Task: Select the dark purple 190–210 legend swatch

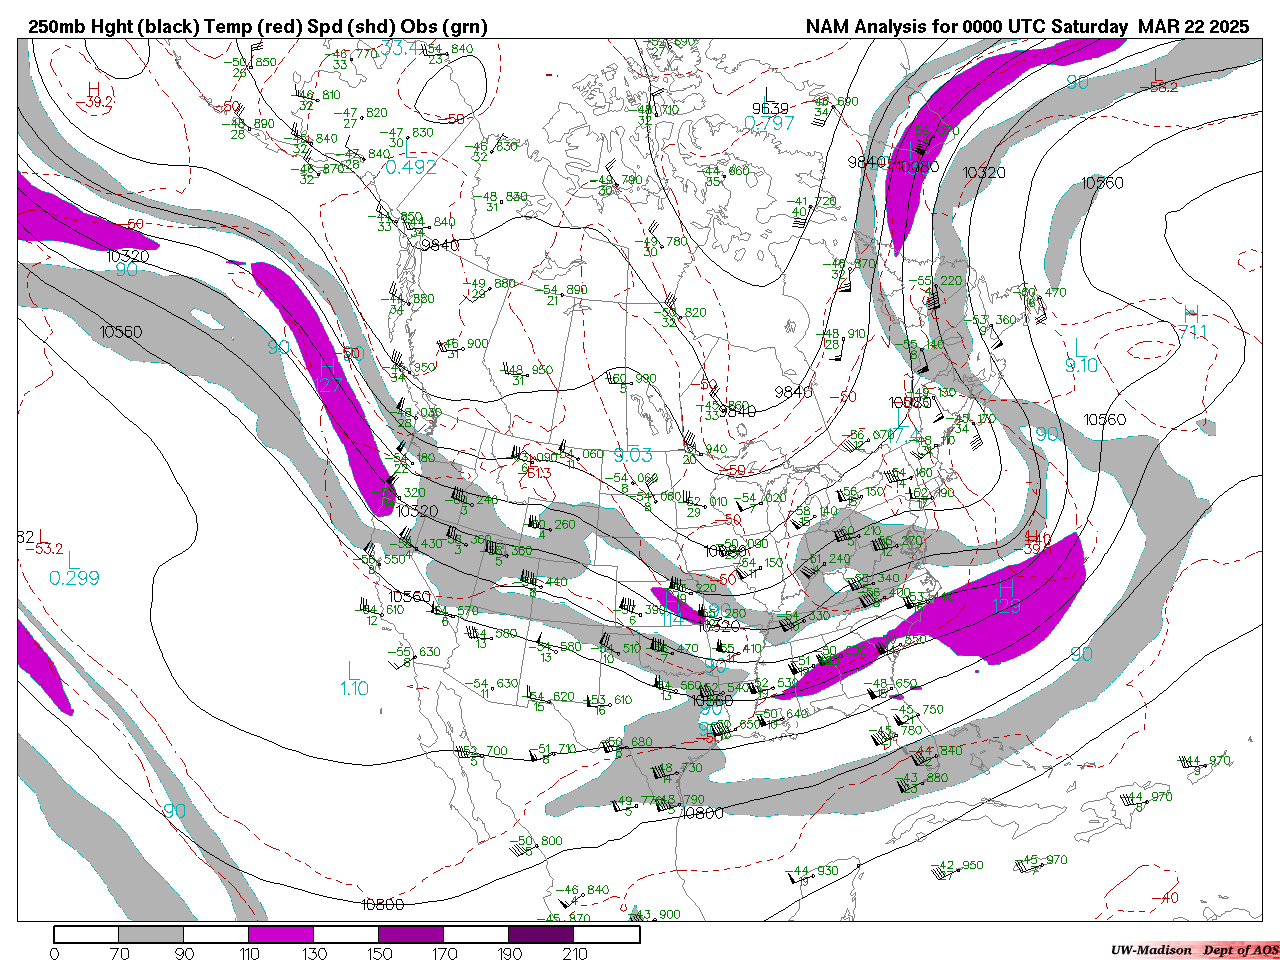Action: [x=541, y=935]
